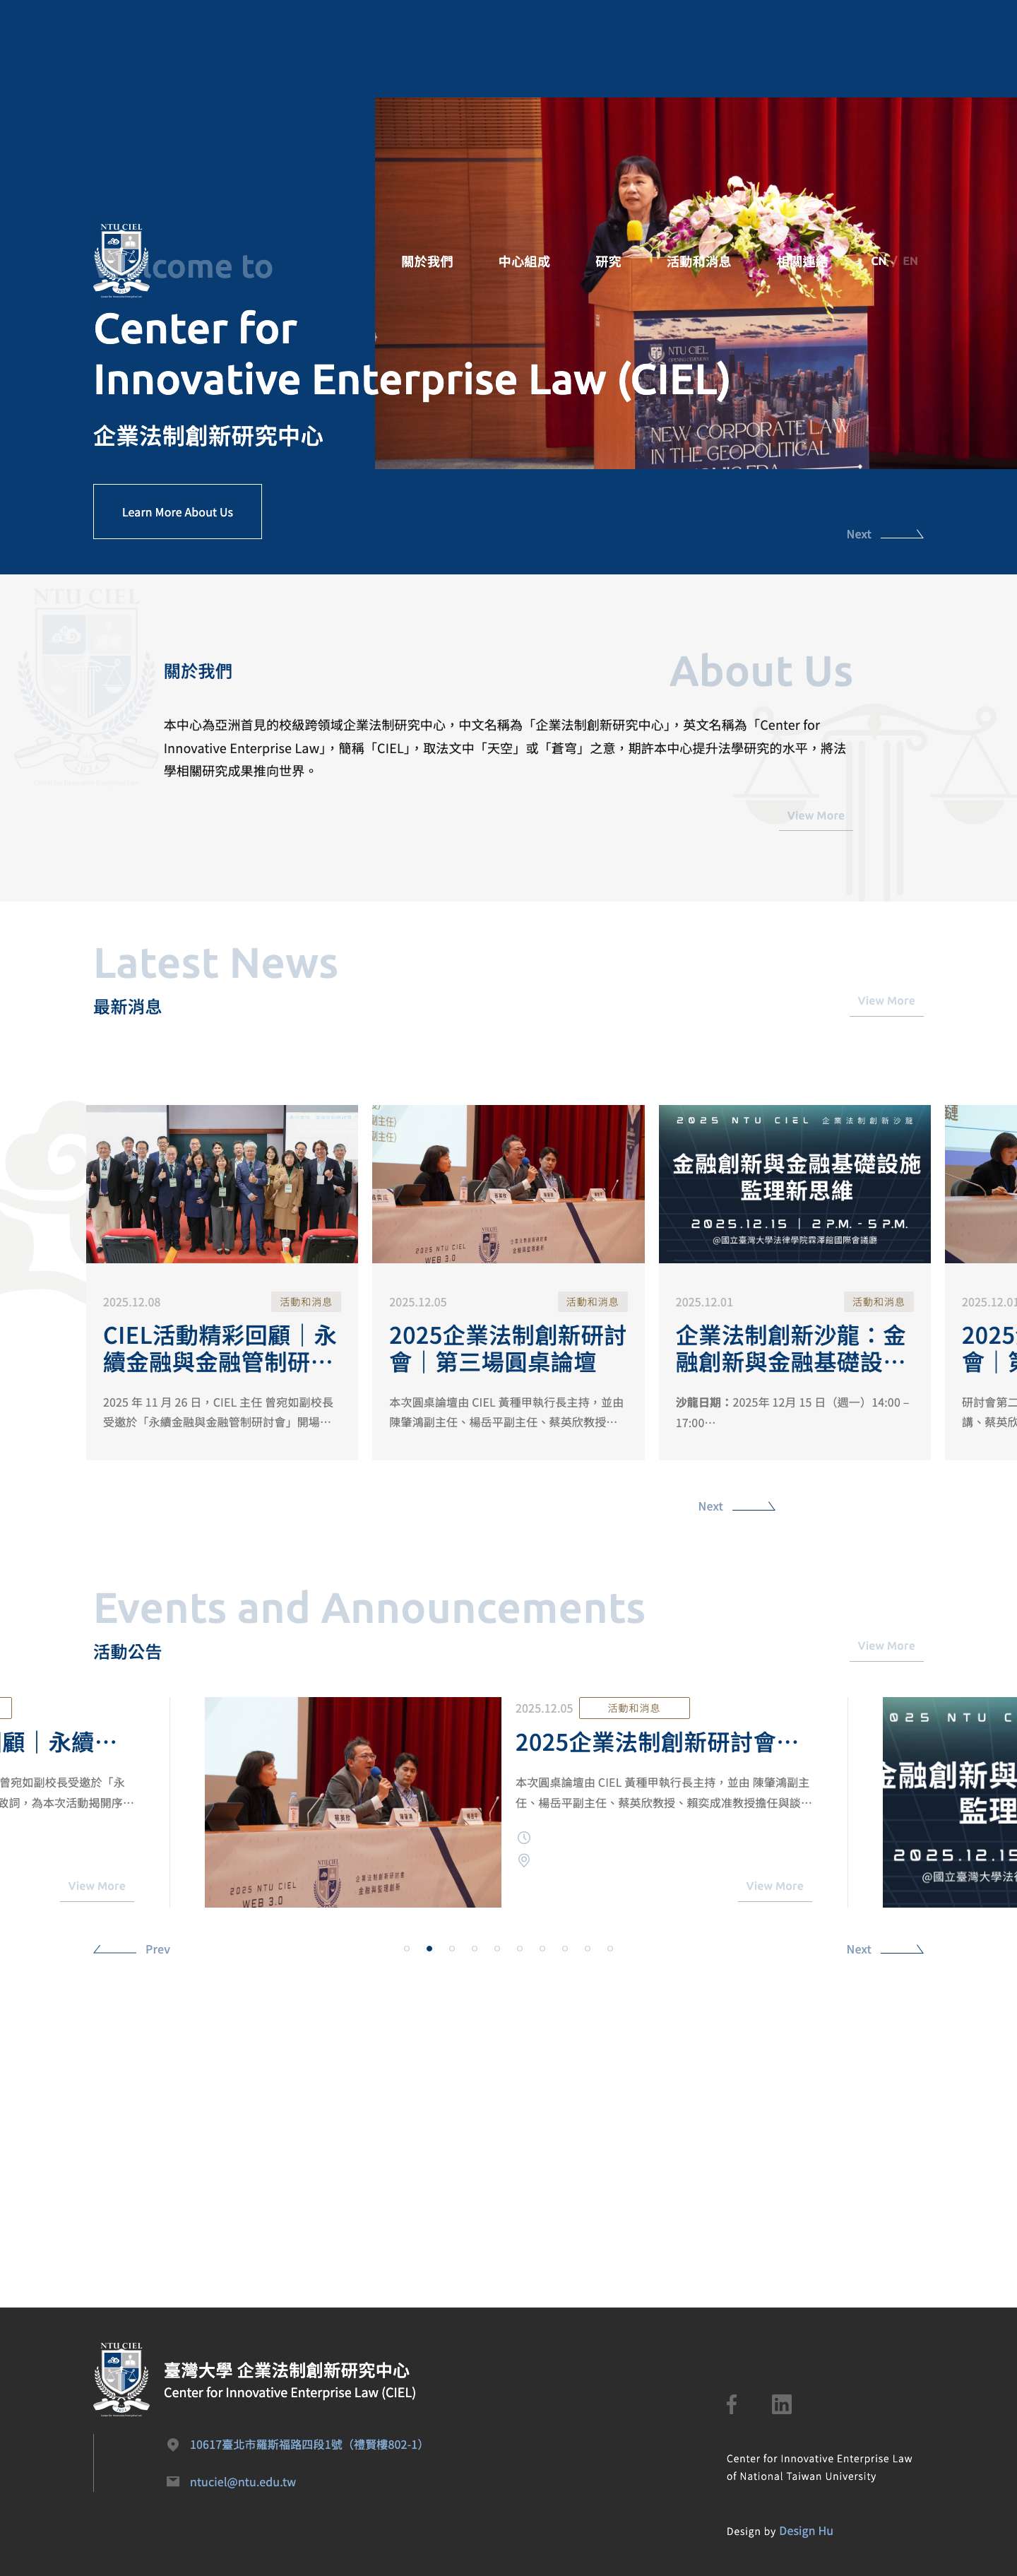Click hero slider Next arrow
This screenshot has width=1017, height=2576.
(x=884, y=534)
